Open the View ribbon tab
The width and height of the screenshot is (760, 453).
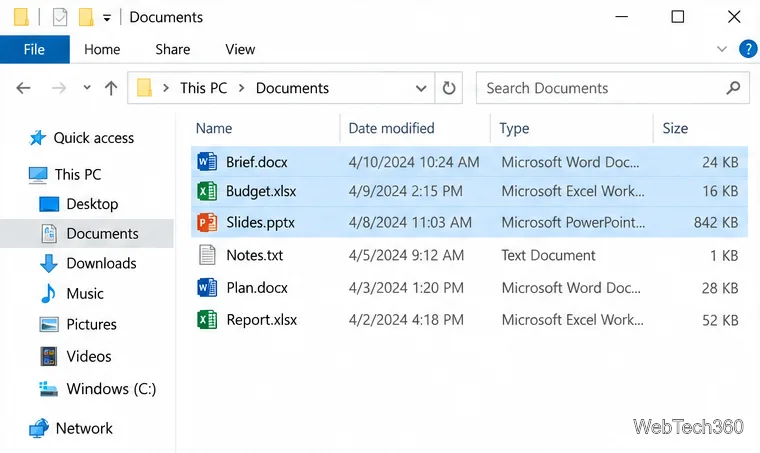(240, 49)
